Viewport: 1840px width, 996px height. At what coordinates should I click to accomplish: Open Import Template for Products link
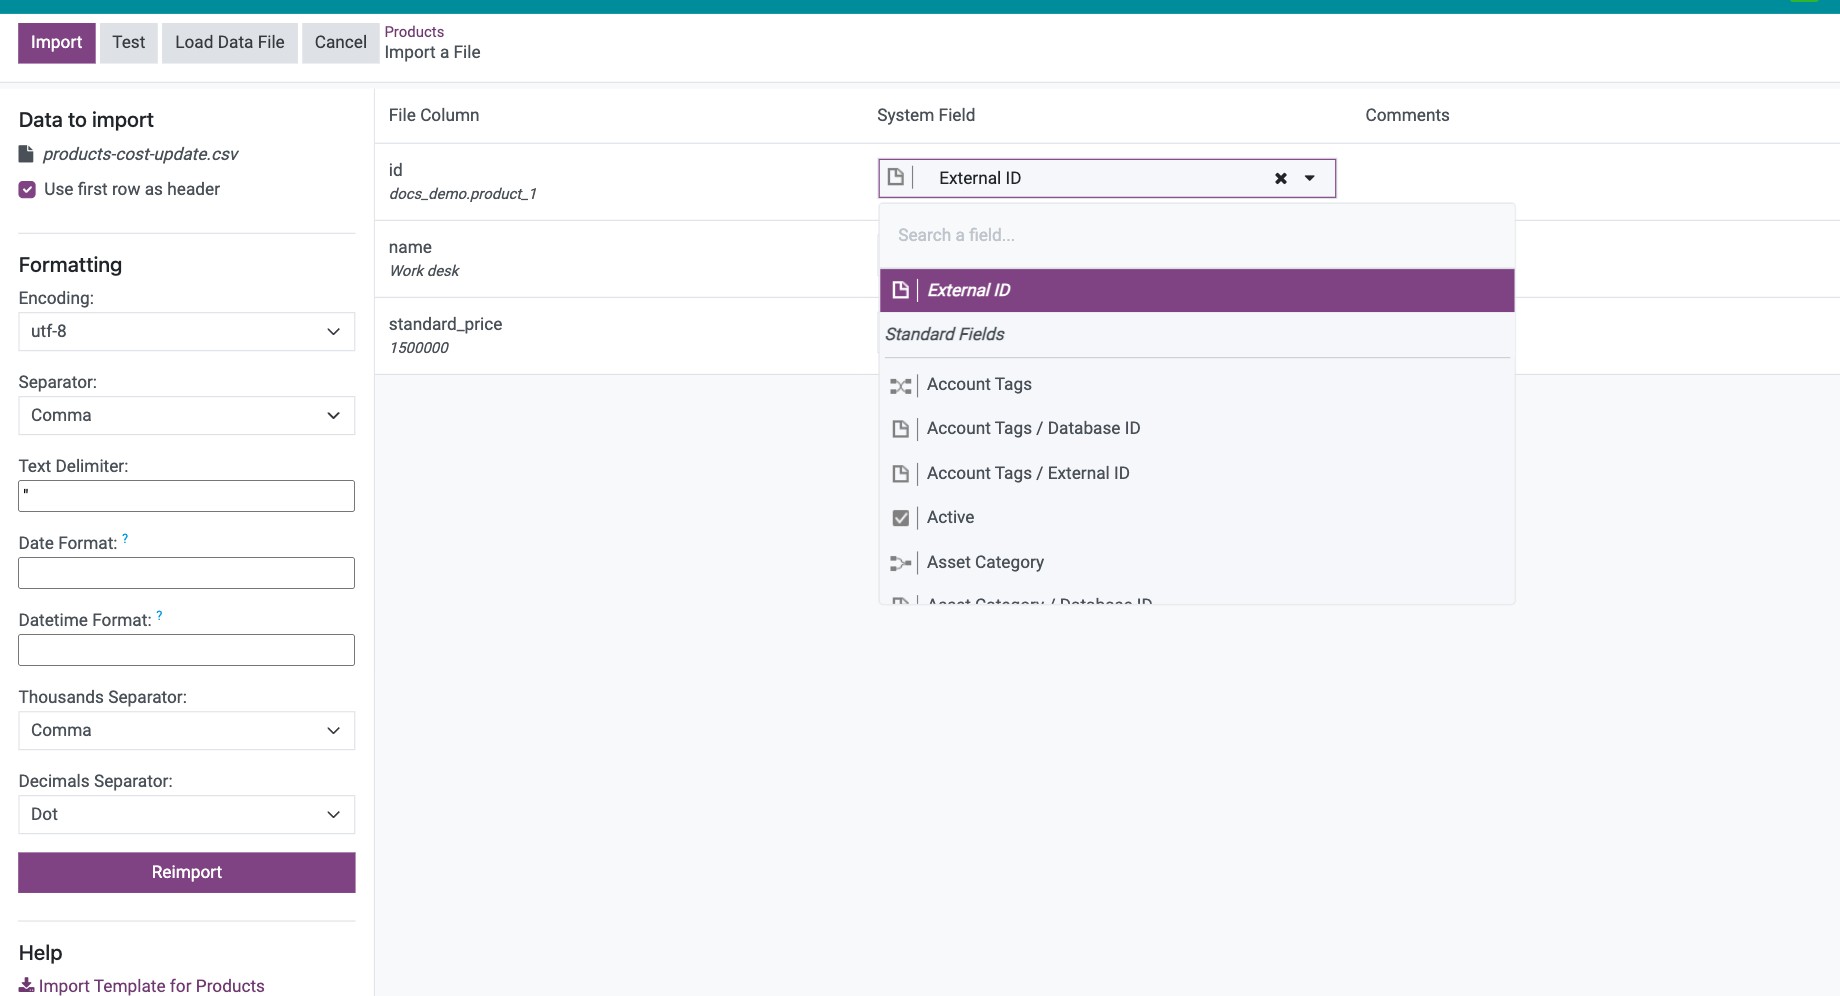click(x=142, y=985)
